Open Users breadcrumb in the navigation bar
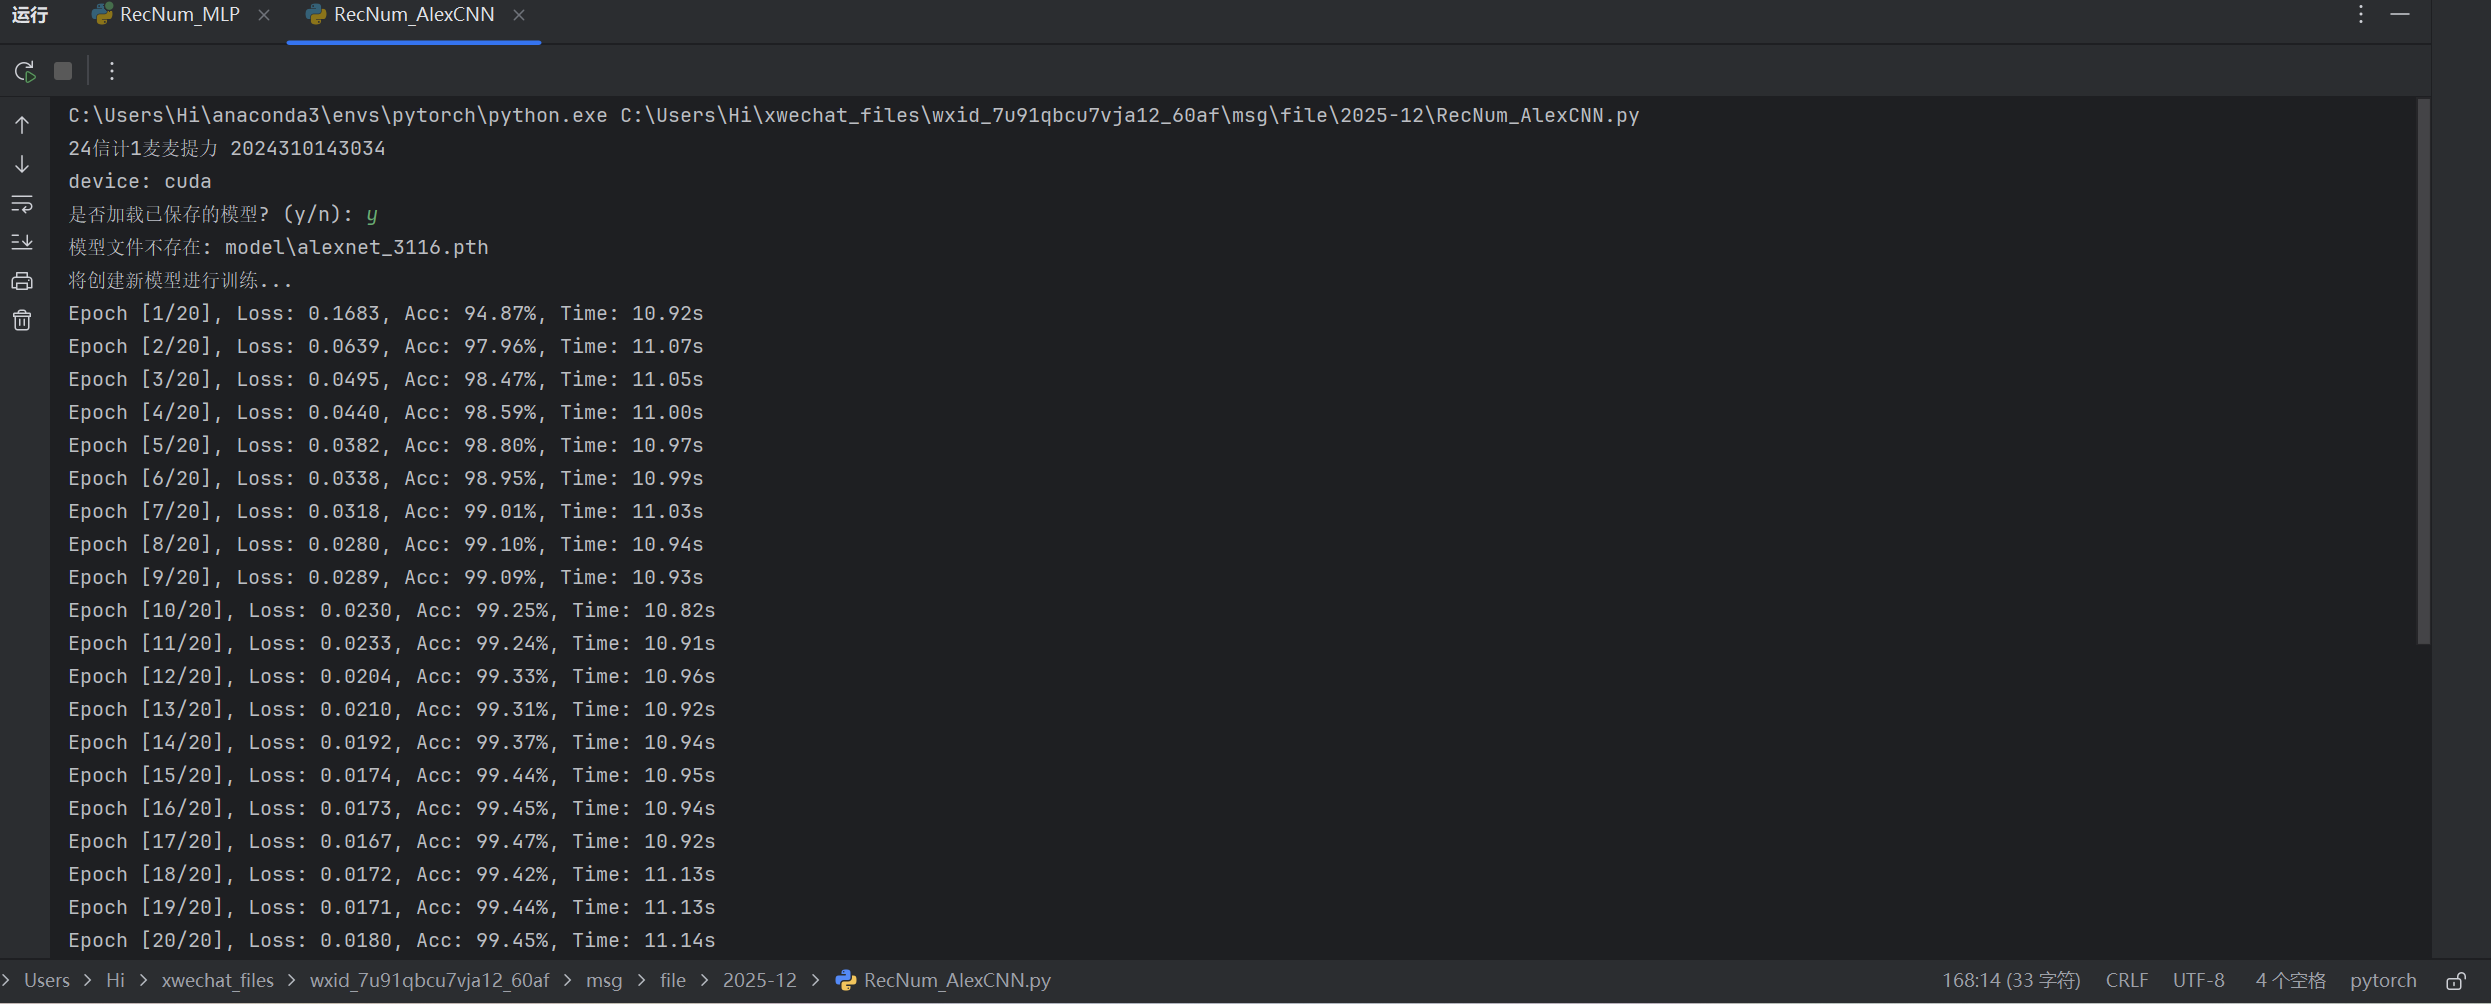 pyautogui.click(x=47, y=981)
